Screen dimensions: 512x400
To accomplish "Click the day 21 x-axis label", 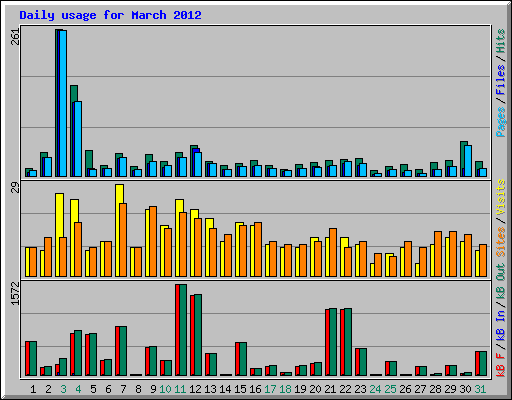I will (330, 389).
